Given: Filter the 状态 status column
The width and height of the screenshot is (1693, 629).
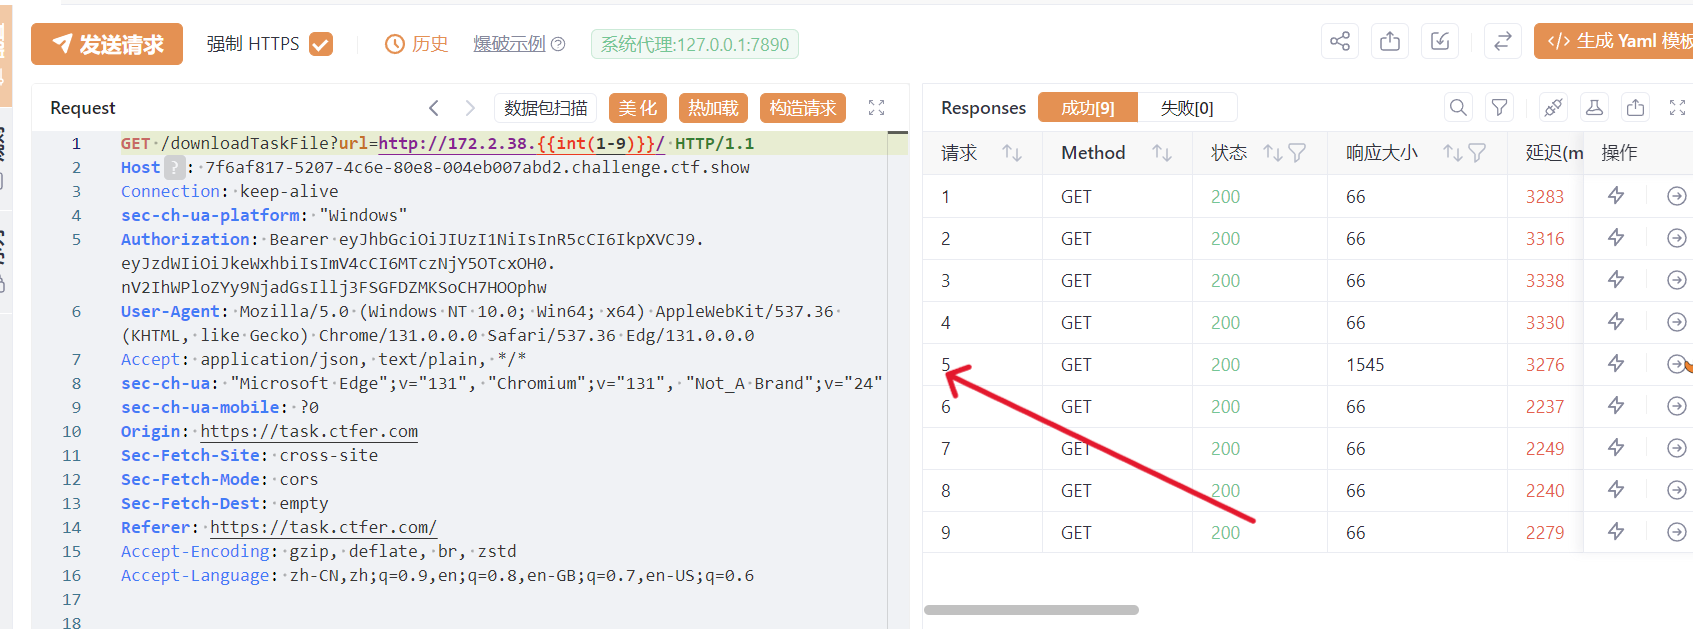Looking at the screenshot, I should (x=1297, y=153).
